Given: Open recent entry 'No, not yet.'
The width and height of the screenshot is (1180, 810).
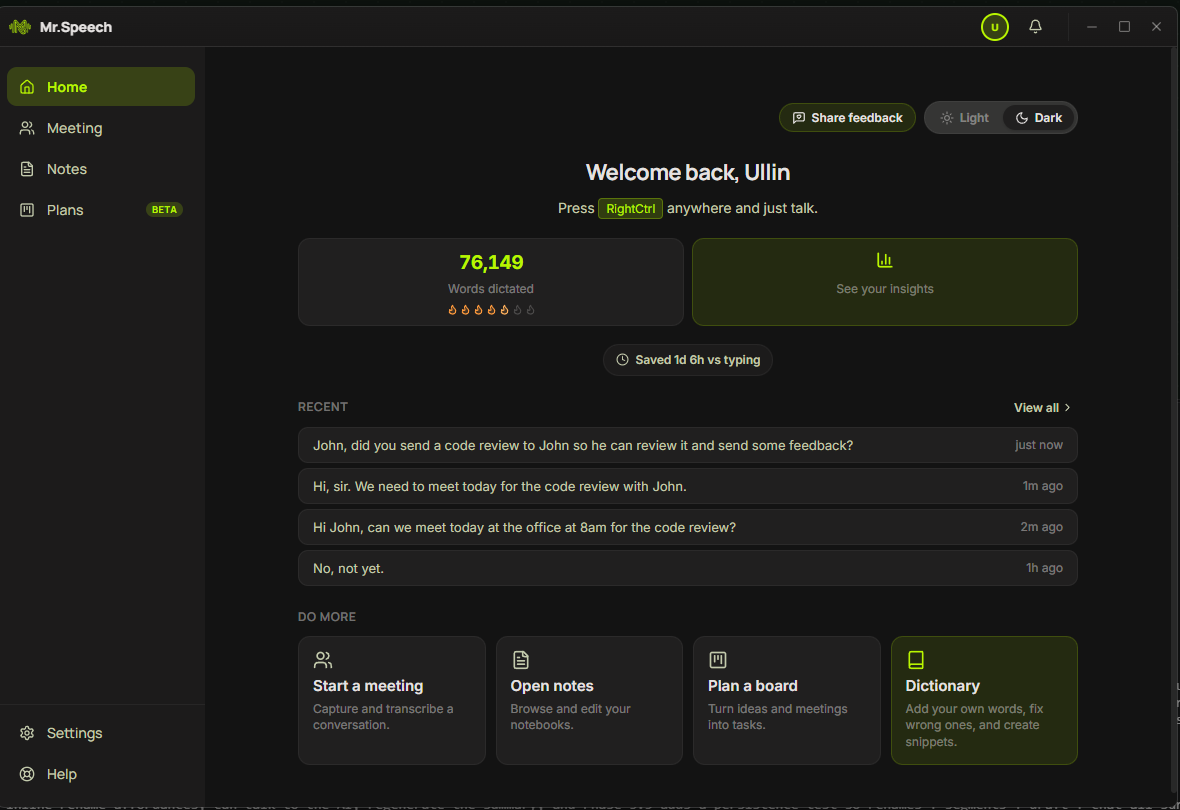Looking at the screenshot, I should 688,568.
